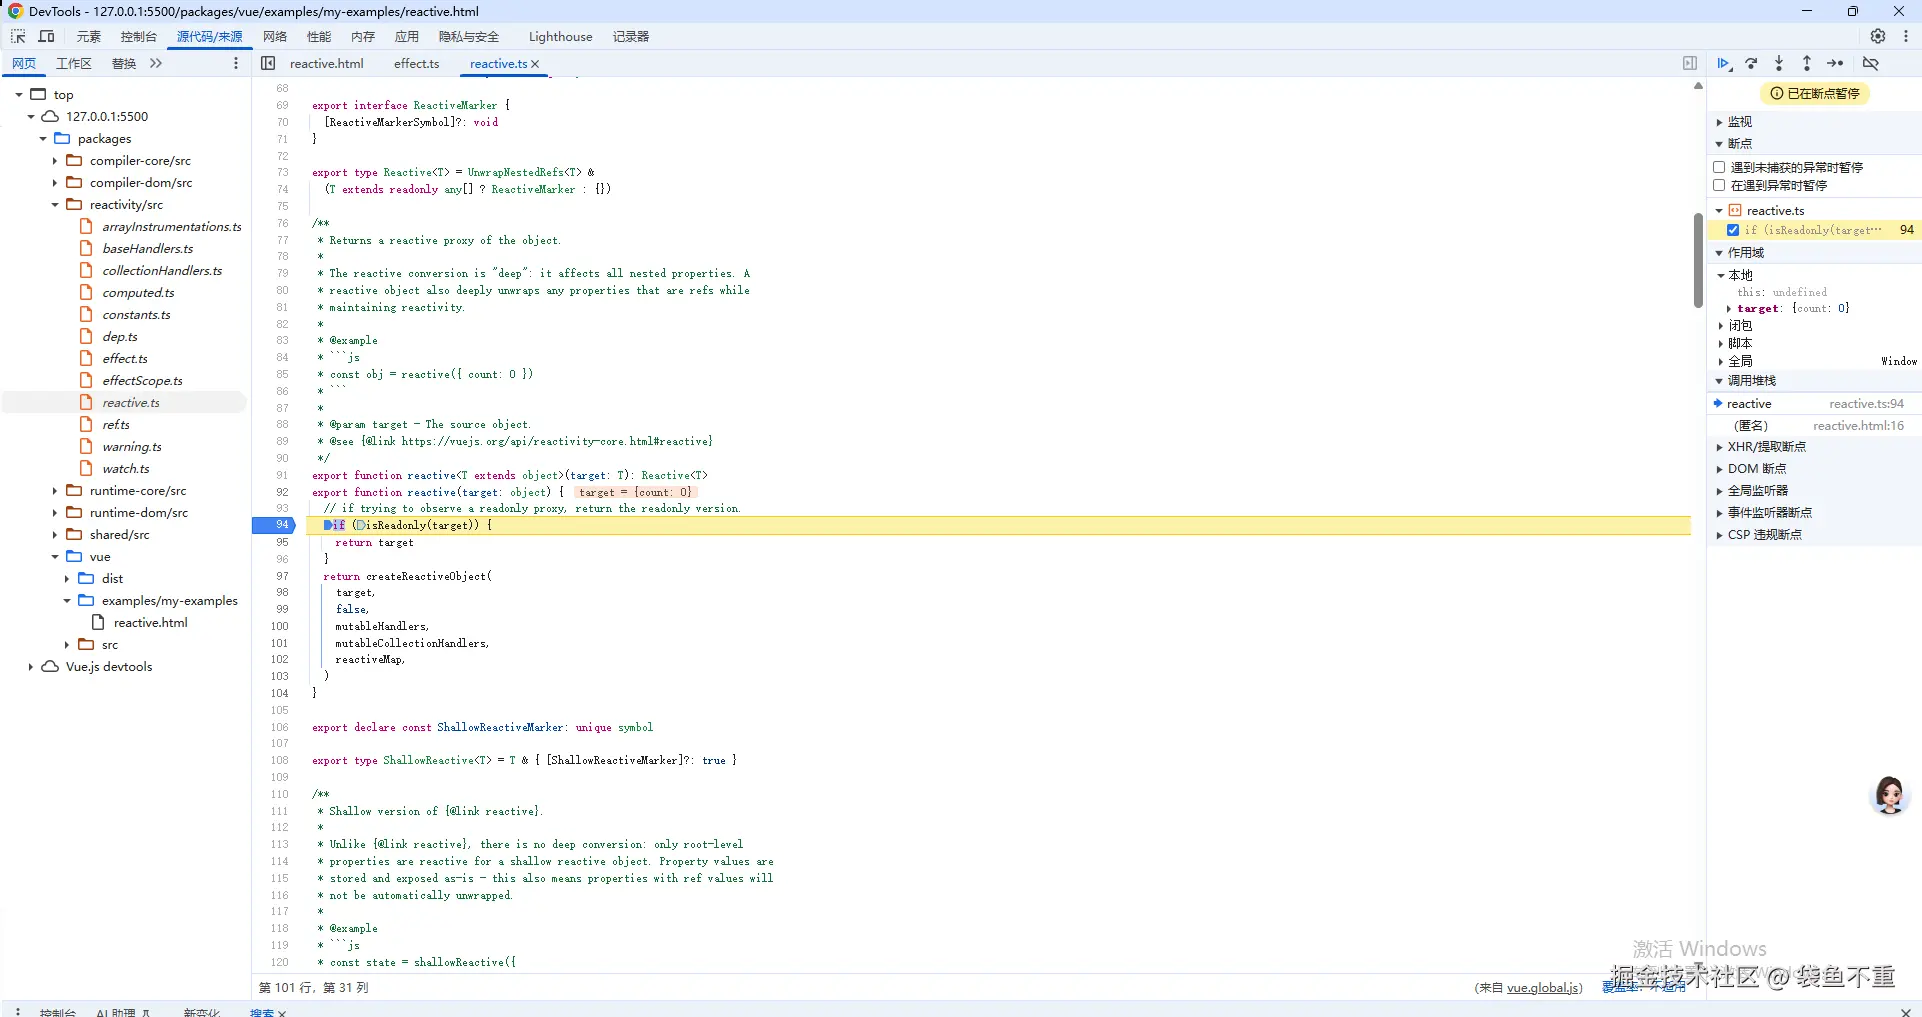This screenshot has height=1017, width=1922.
Task: Open watch.ts in the file tree
Action: tap(126, 469)
